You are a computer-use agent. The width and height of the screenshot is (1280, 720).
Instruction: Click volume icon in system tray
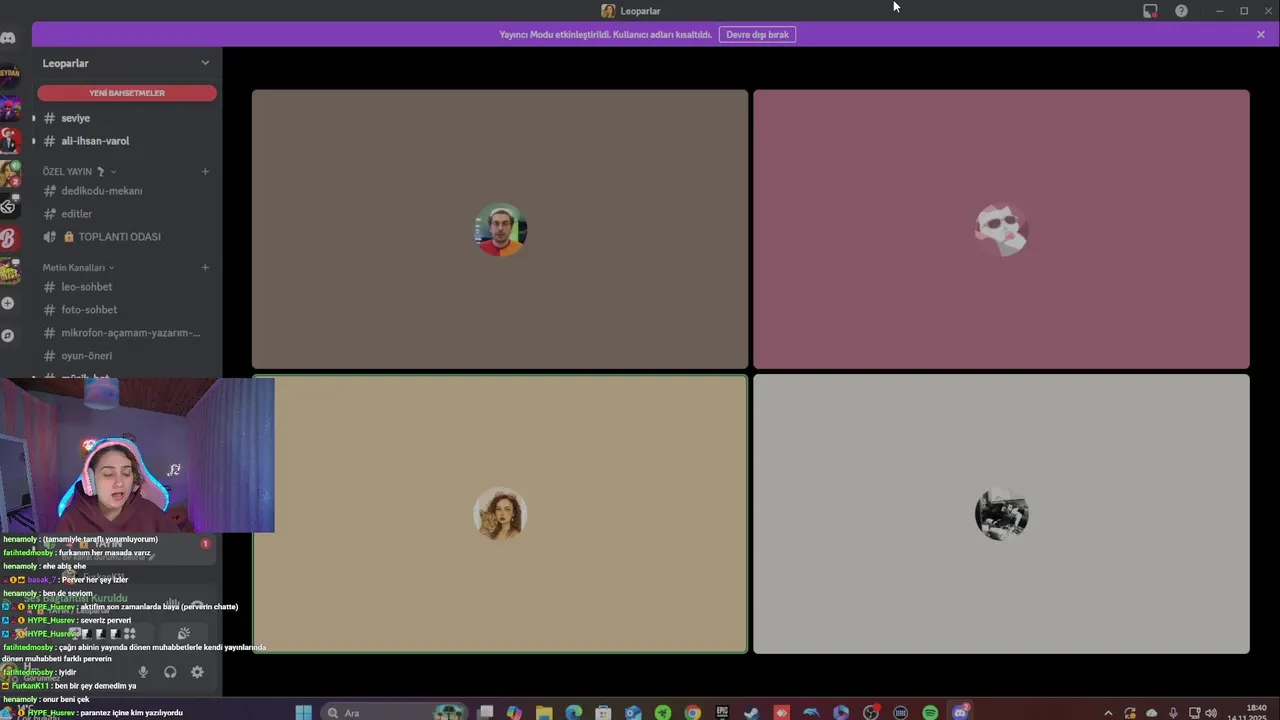click(x=1211, y=713)
